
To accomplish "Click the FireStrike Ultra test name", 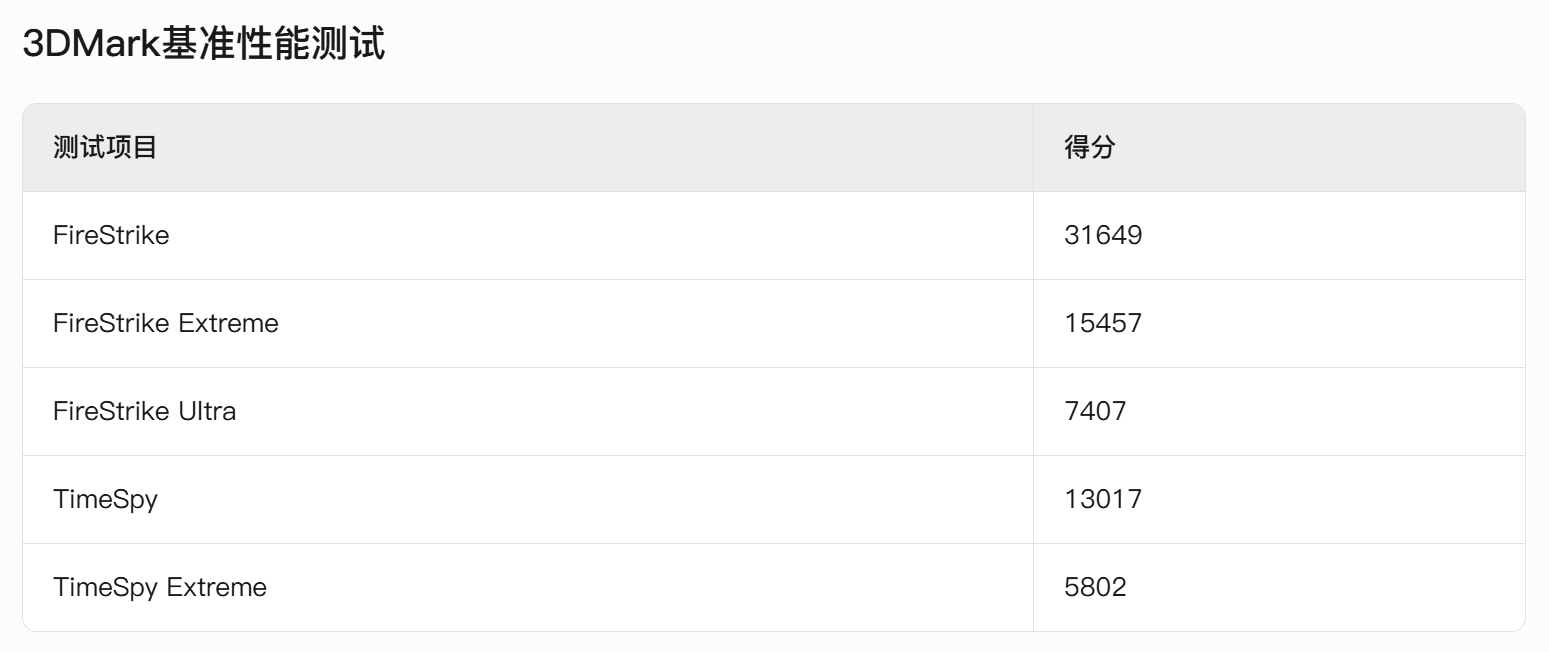I will 145,411.
